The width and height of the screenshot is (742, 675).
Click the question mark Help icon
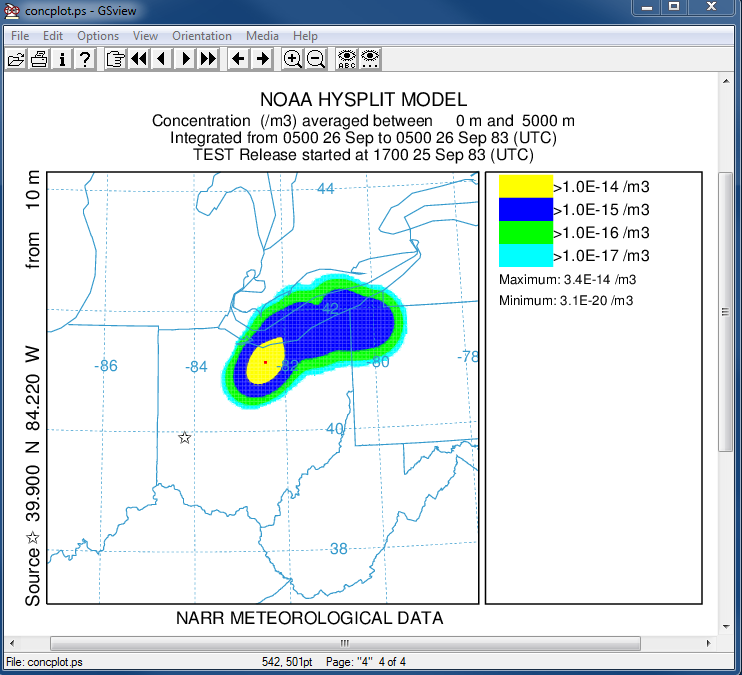pos(85,59)
